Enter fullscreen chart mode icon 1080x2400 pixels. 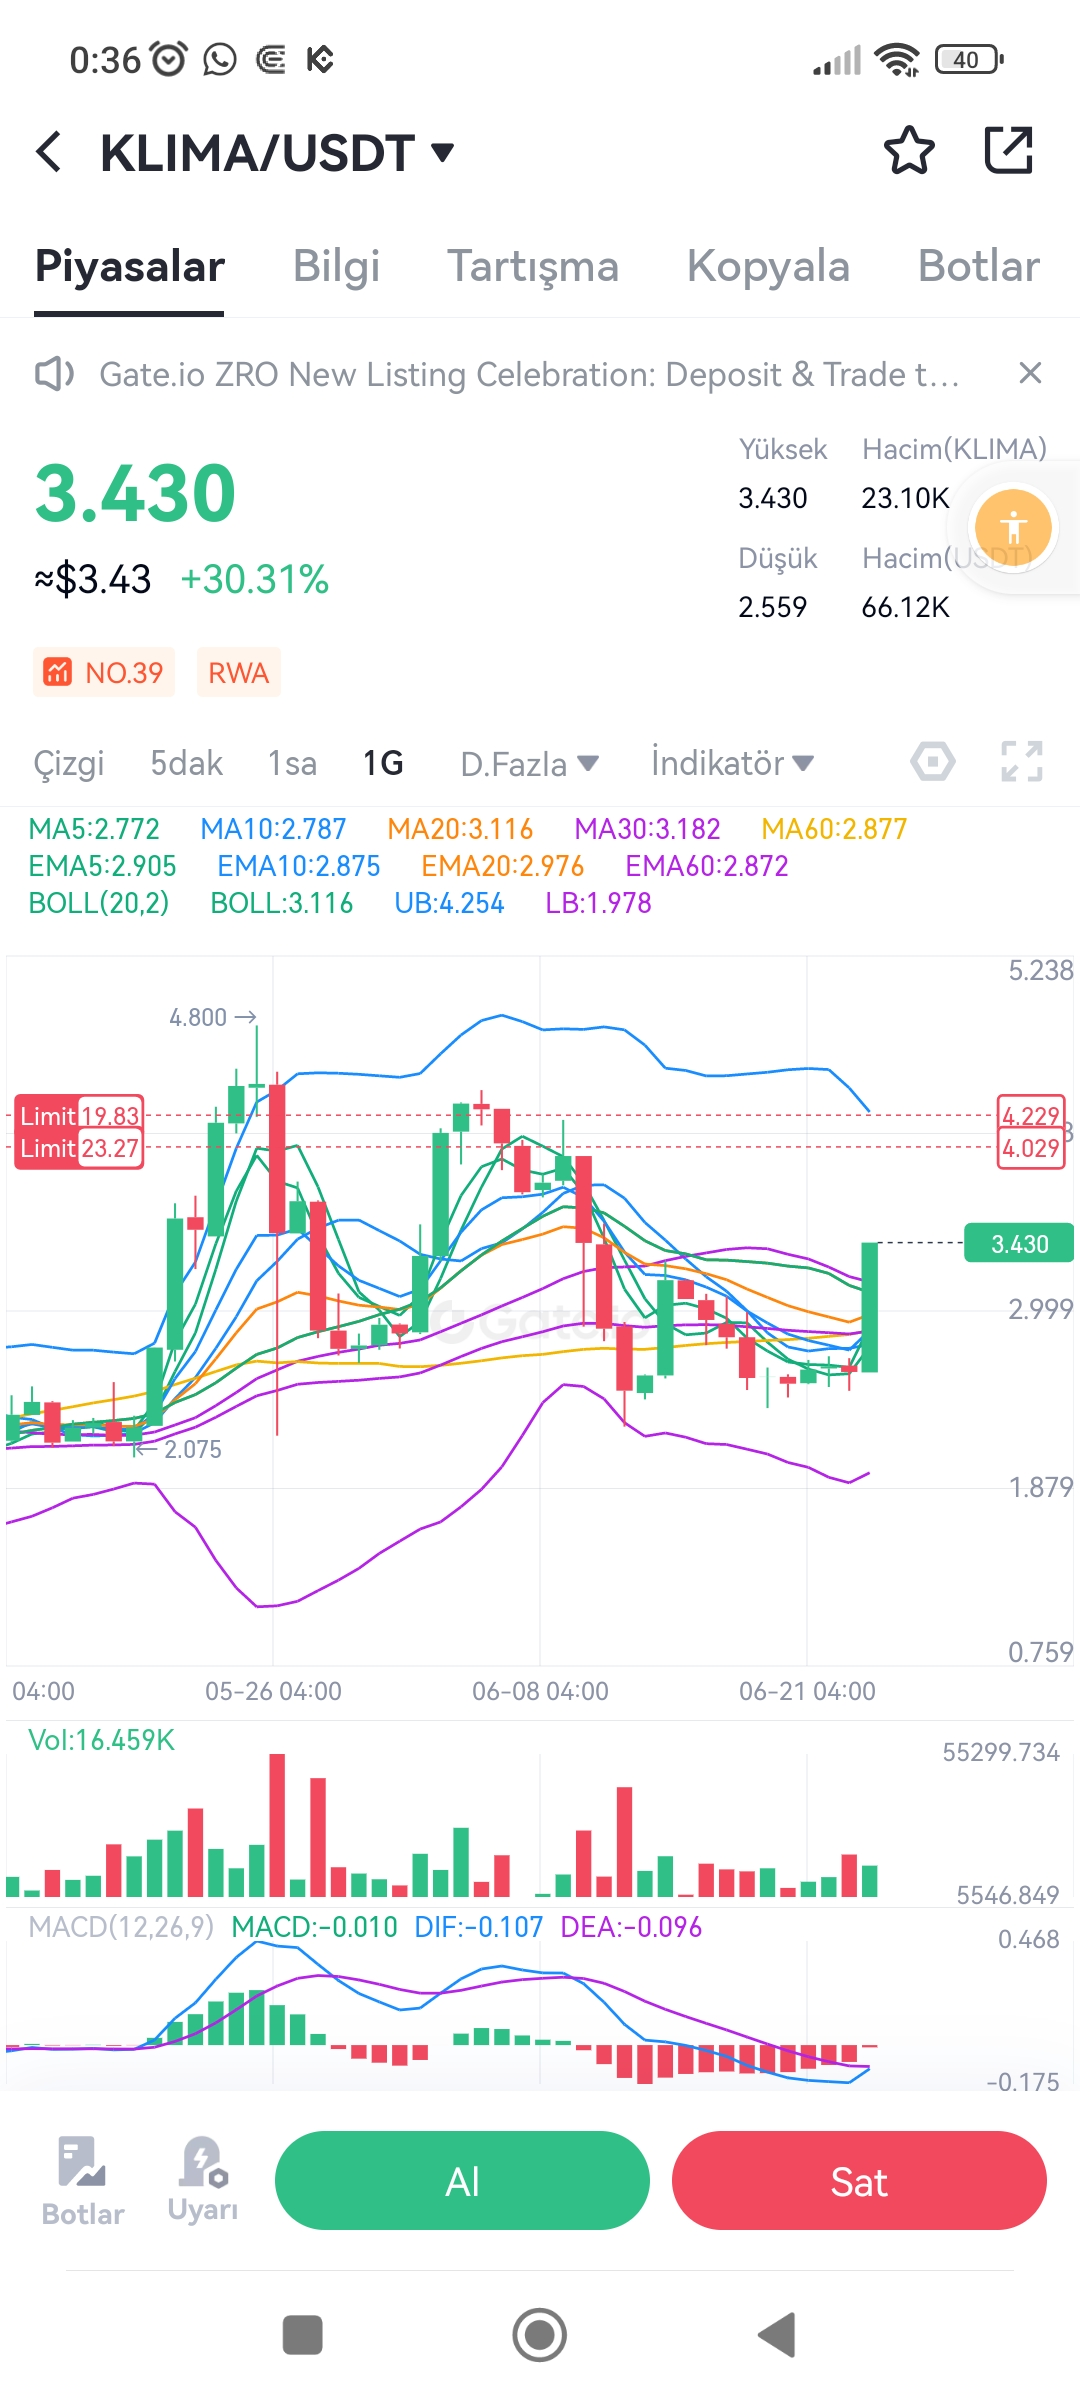click(x=1022, y=762)
